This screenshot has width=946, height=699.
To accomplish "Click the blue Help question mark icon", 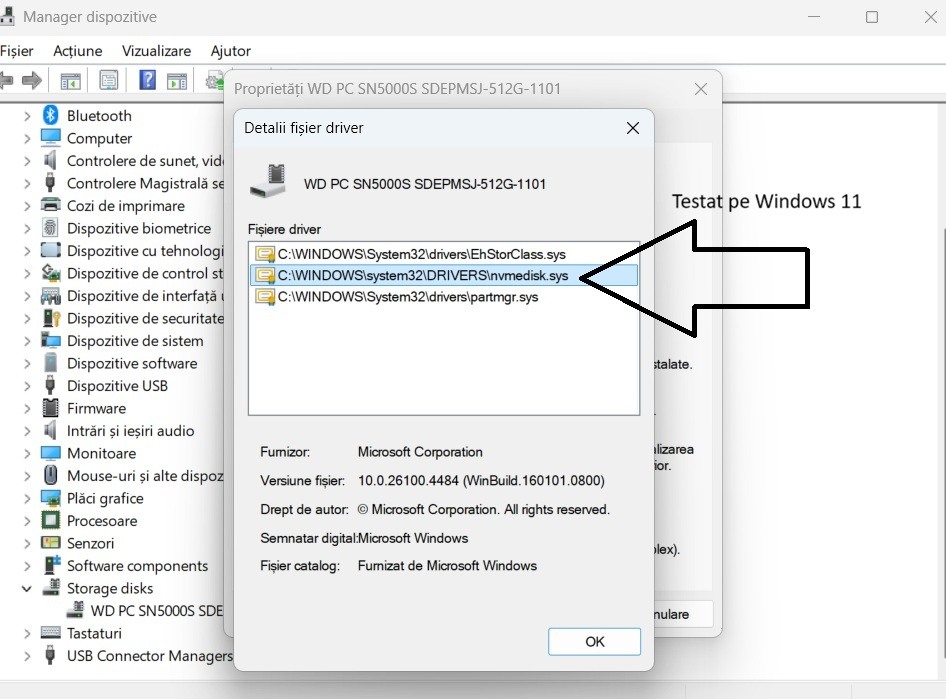I will pos(147,80).
